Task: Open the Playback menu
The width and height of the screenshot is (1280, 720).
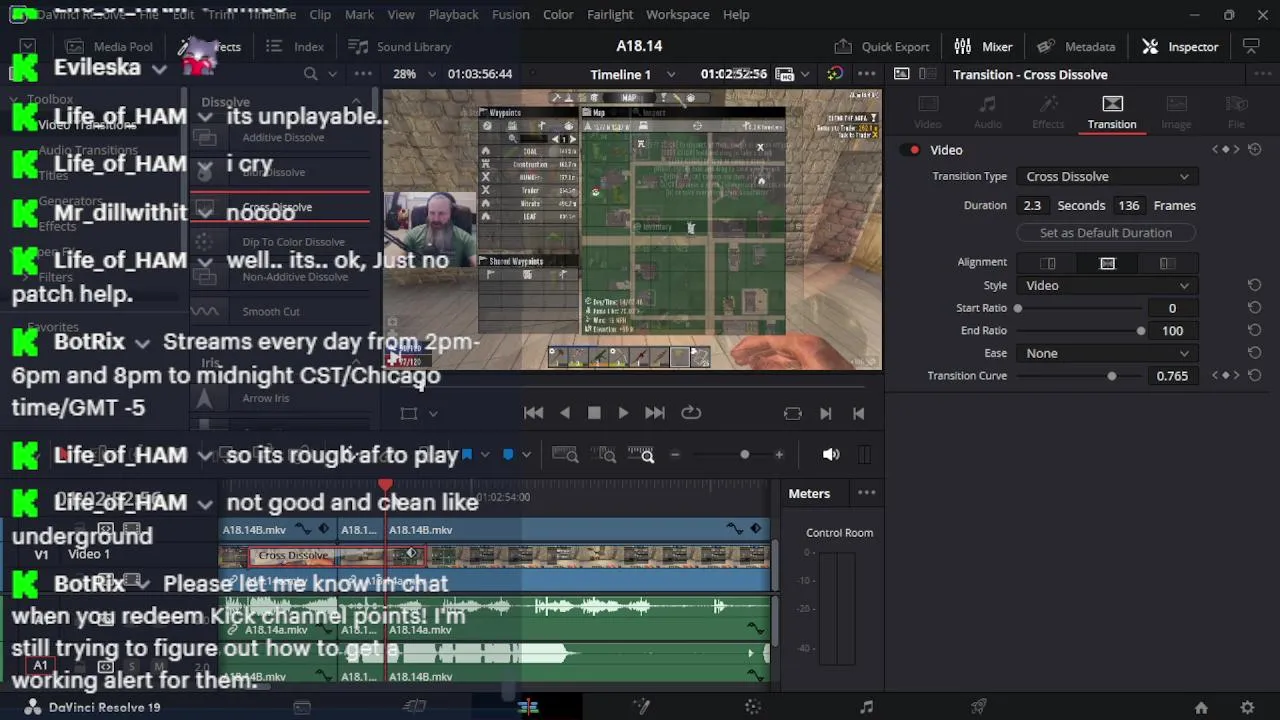Action: click(x=453, y=14)
